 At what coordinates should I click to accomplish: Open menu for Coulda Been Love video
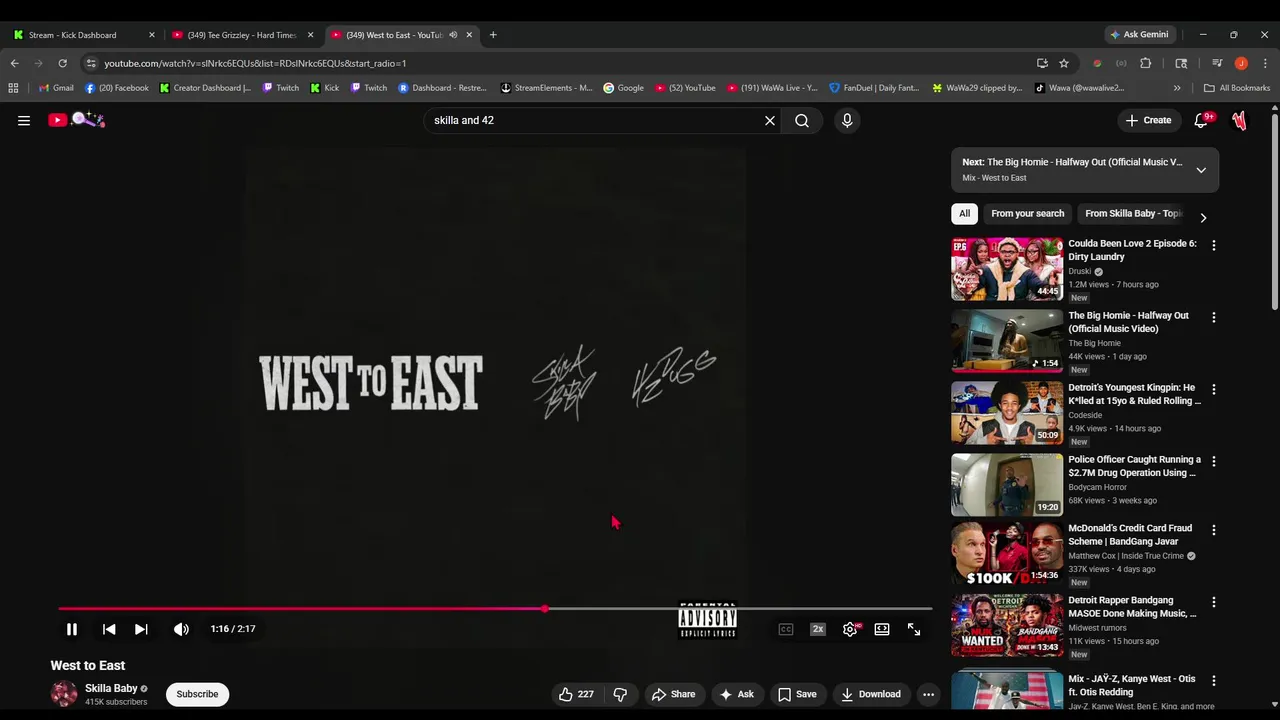[1214, 245]
